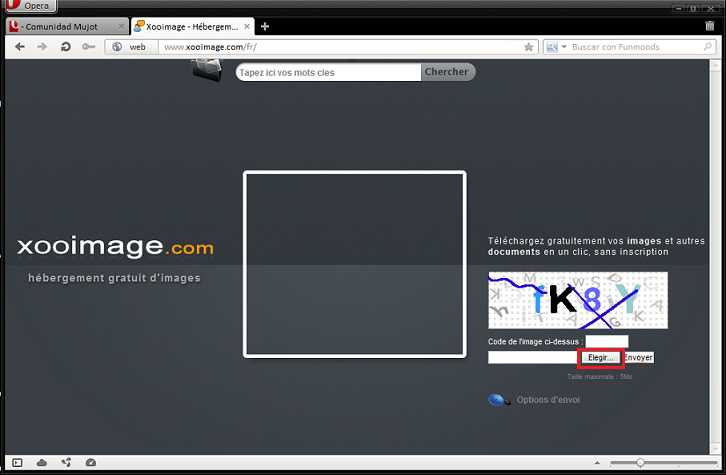Click the Elegir file chooser button
Image resolution: width=726 pixels, height=475 pixels.
pyautogui.click(x=600, y=357)
